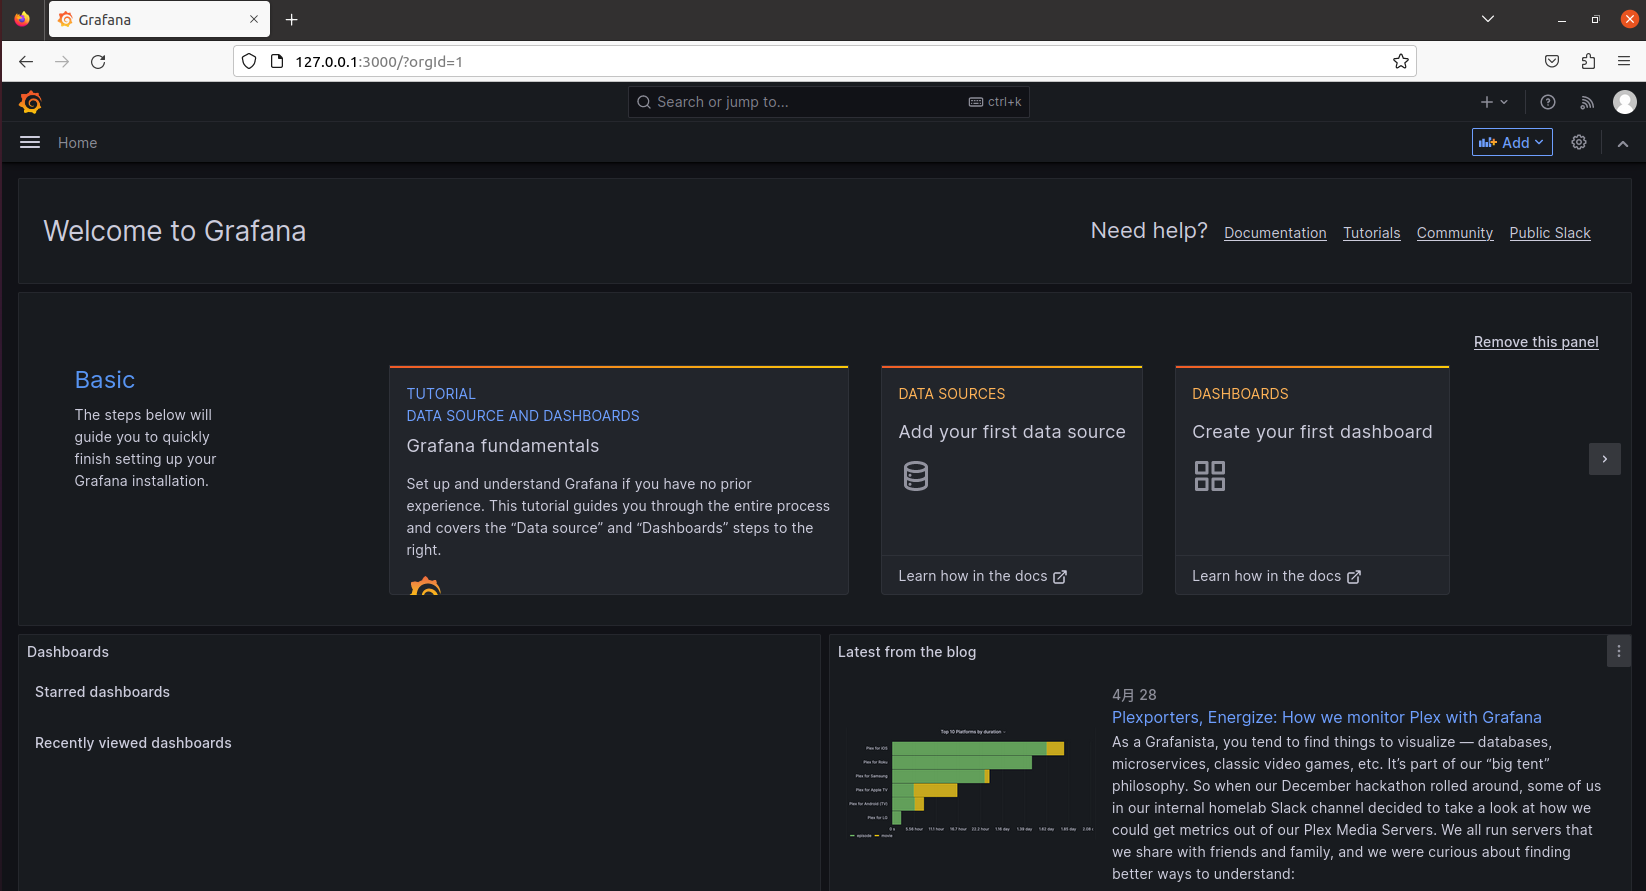Click the external link icon in dashboards card
Image resolution: width=1646 pixels, height=891 pixels.
click(1354, 577)
